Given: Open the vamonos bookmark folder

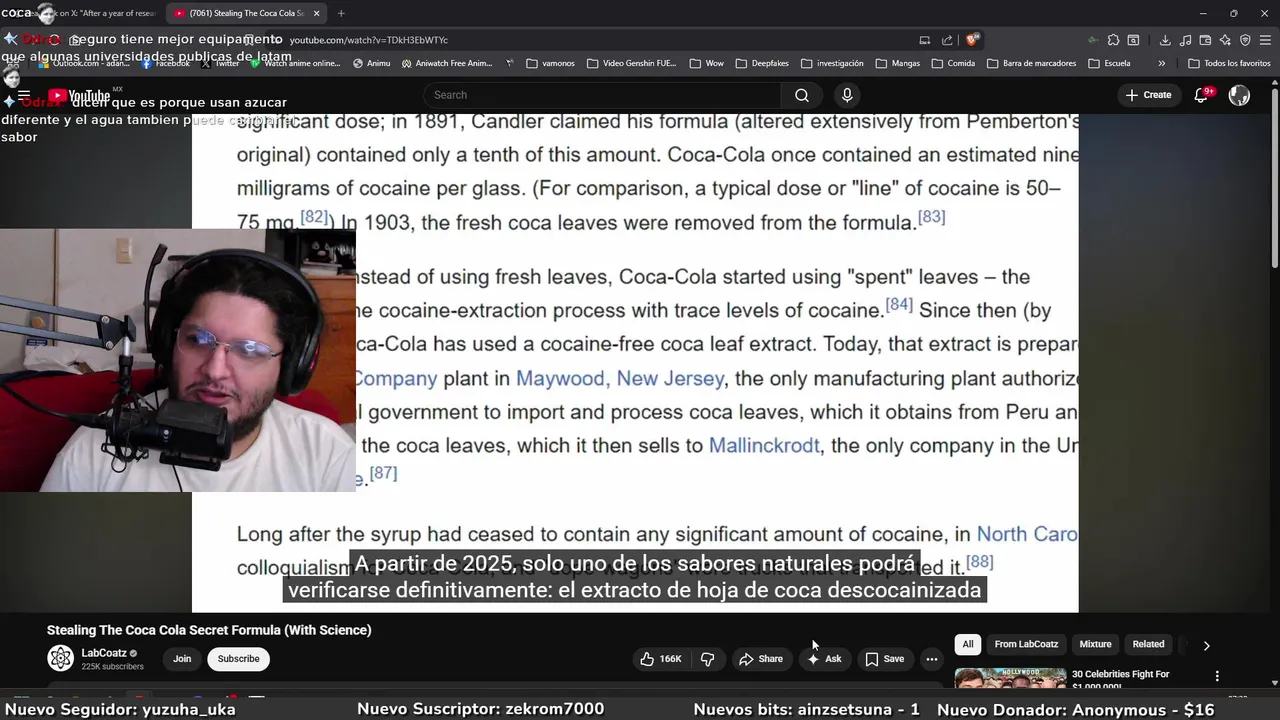Looking at the screenshot, I should [x=550, y=63].
